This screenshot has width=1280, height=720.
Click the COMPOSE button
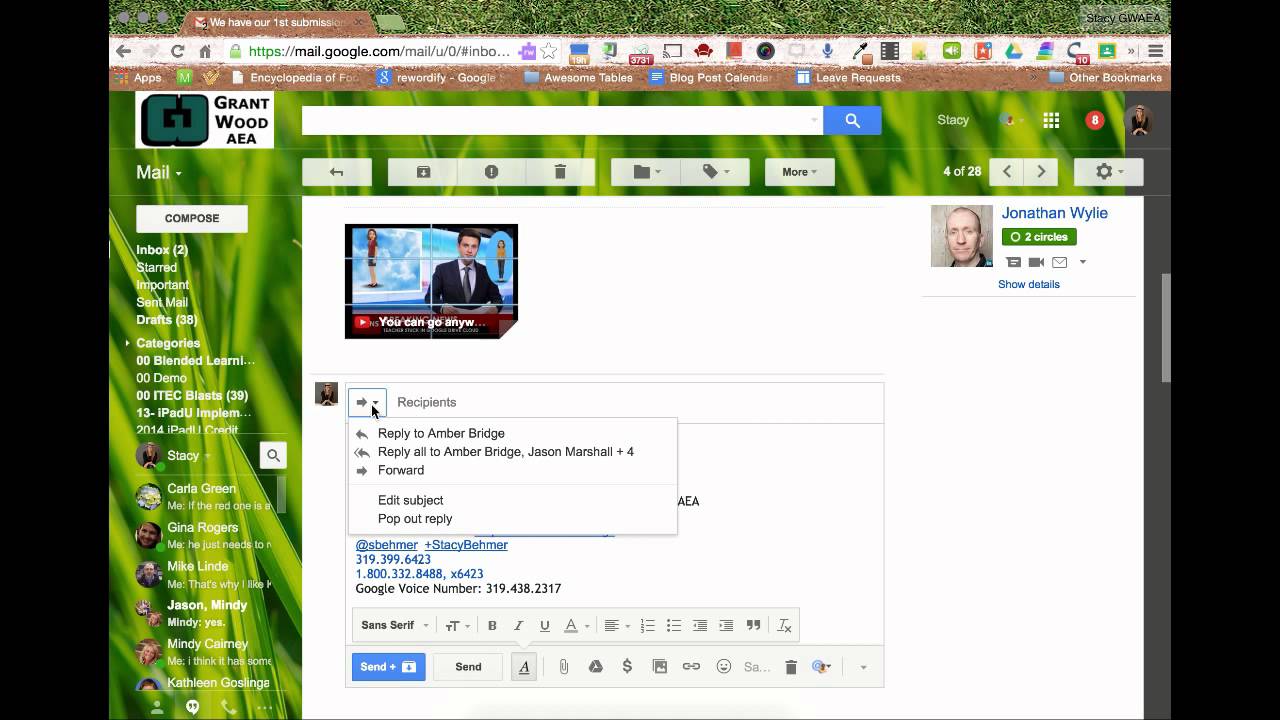tap(192, 218)
